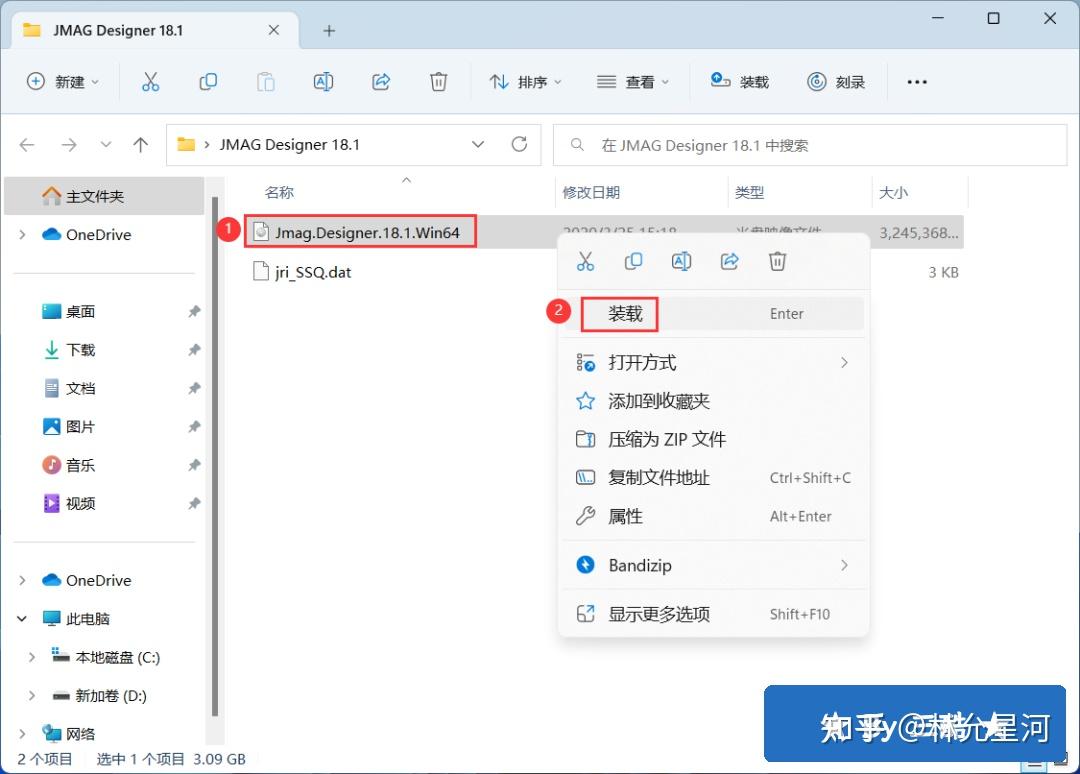
Task: Click the Copy icon in the context menu
Action: [633, 260]
